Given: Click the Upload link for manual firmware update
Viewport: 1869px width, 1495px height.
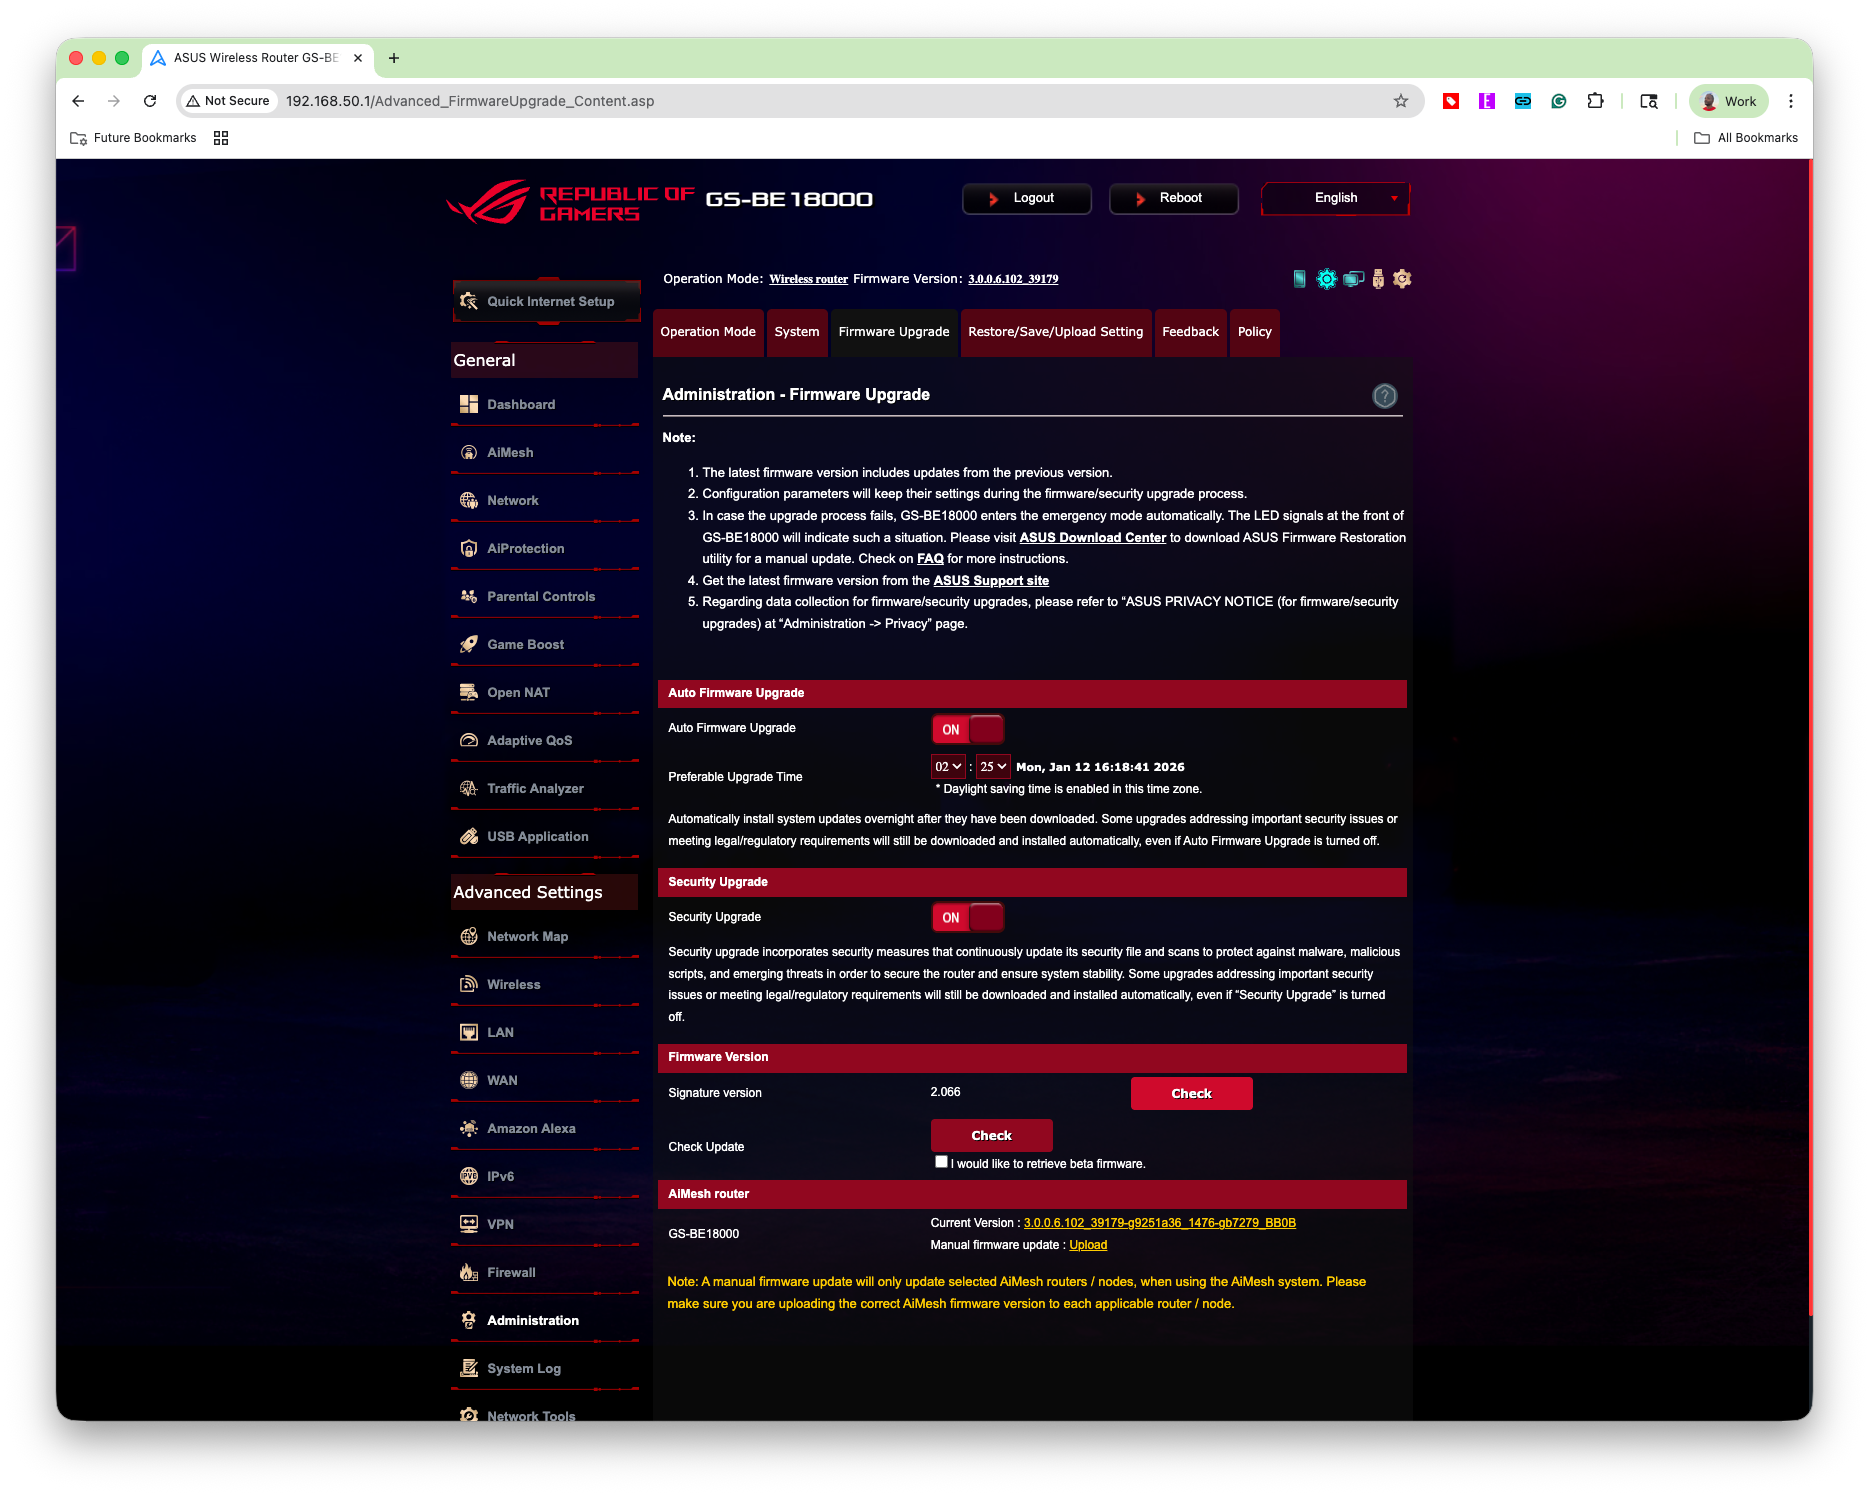Looking at the screenshot, I should click(1088, 1245).
